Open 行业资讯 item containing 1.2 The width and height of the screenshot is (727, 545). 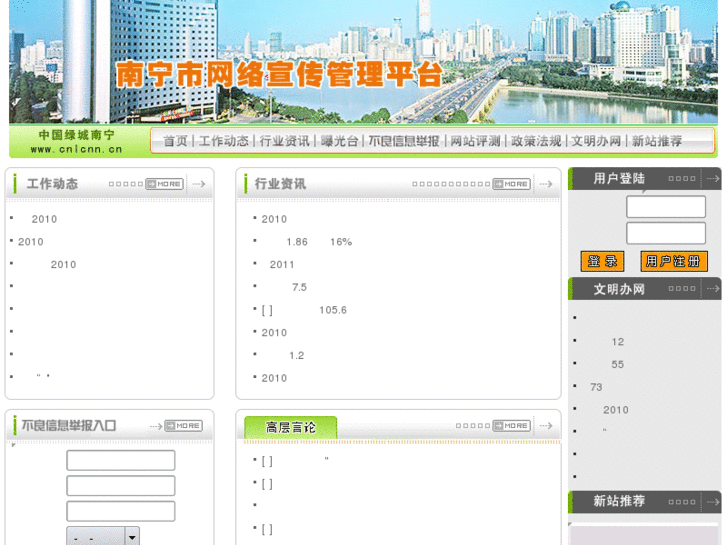(296, 355)
